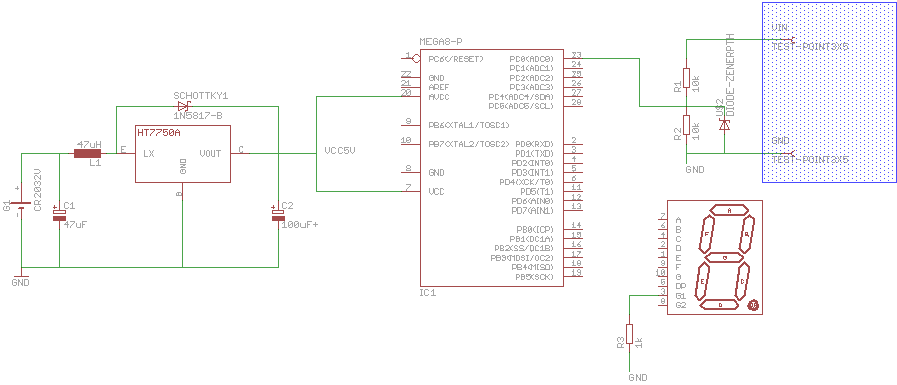Click the VCC5V net label

(x=340, y=151)
